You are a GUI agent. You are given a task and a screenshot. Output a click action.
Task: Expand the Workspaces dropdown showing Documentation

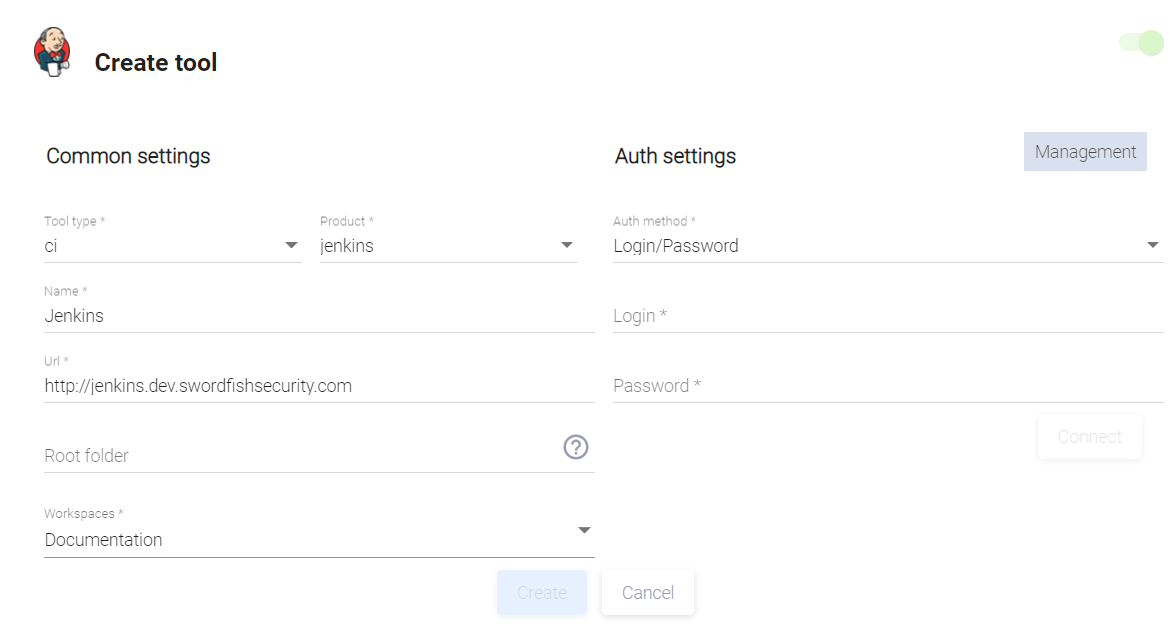point(318,540)
